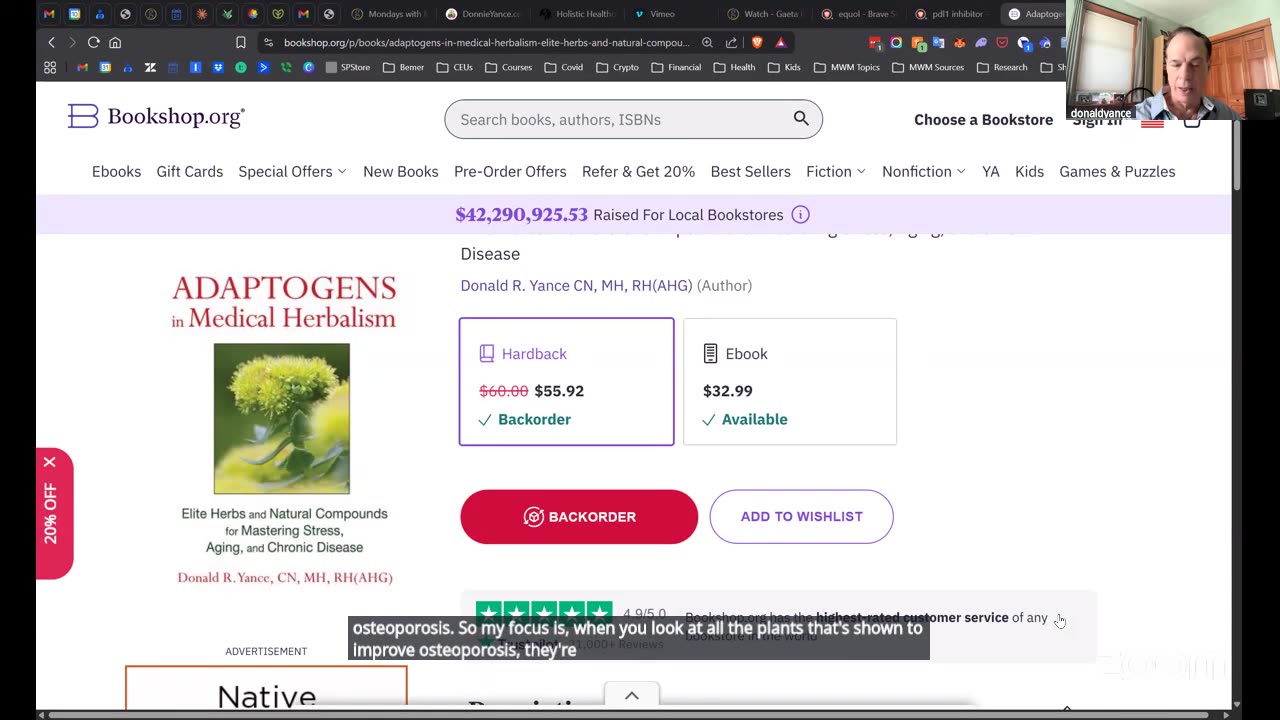
Task: Expand the Special Offers menu
Action: click(x=292, y=171)
